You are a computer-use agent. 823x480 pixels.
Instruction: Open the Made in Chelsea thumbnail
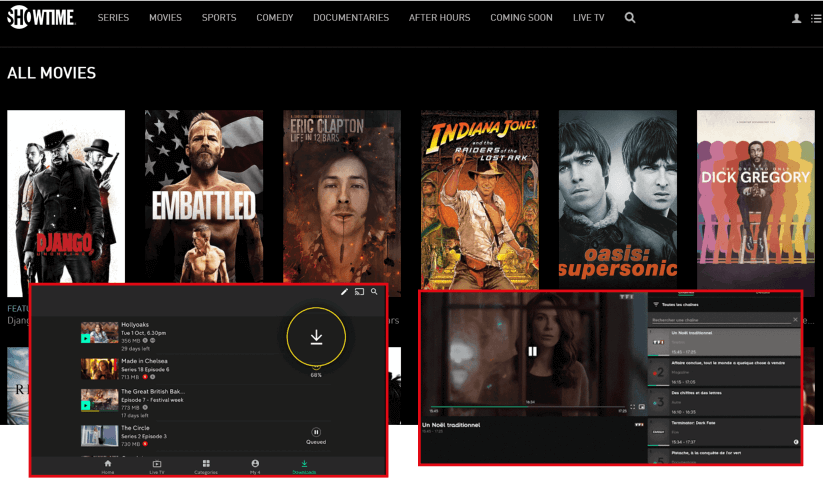tap(99, 369)
